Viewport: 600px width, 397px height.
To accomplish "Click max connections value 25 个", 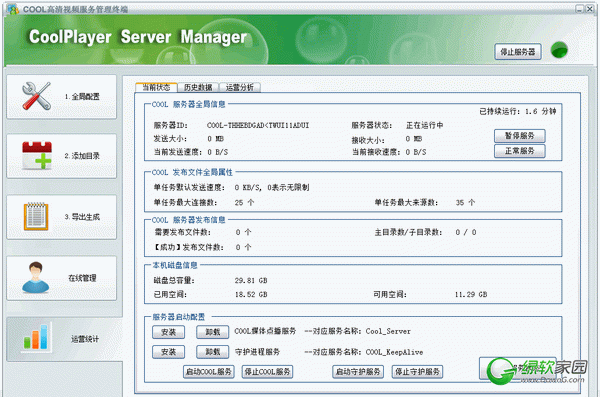I will click(244, 203).
